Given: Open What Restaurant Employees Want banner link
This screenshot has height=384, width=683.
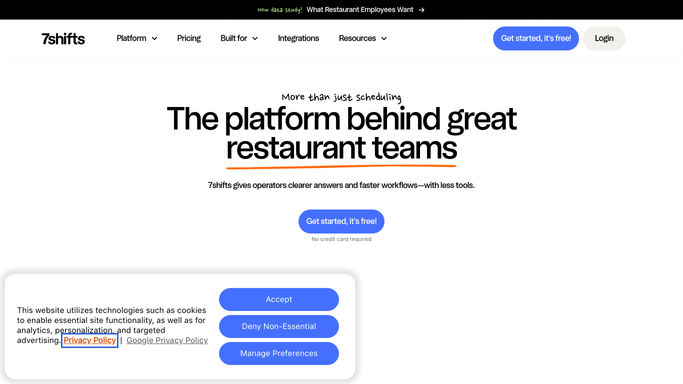Looking at the screenshot, I should pos(360,10).
